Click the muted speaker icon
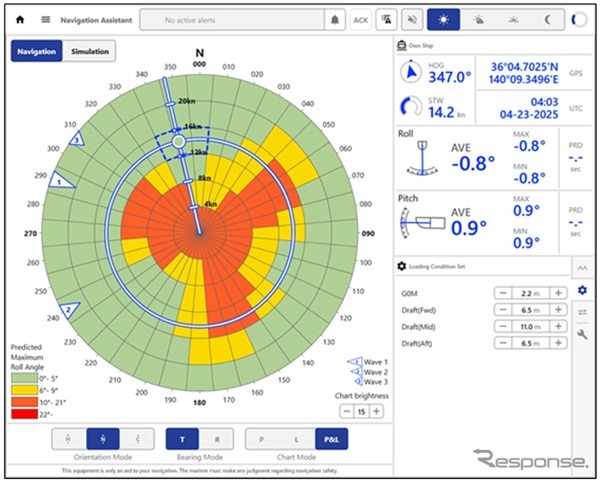This screenshot has height=481, width=600. (x=411, y=19)
